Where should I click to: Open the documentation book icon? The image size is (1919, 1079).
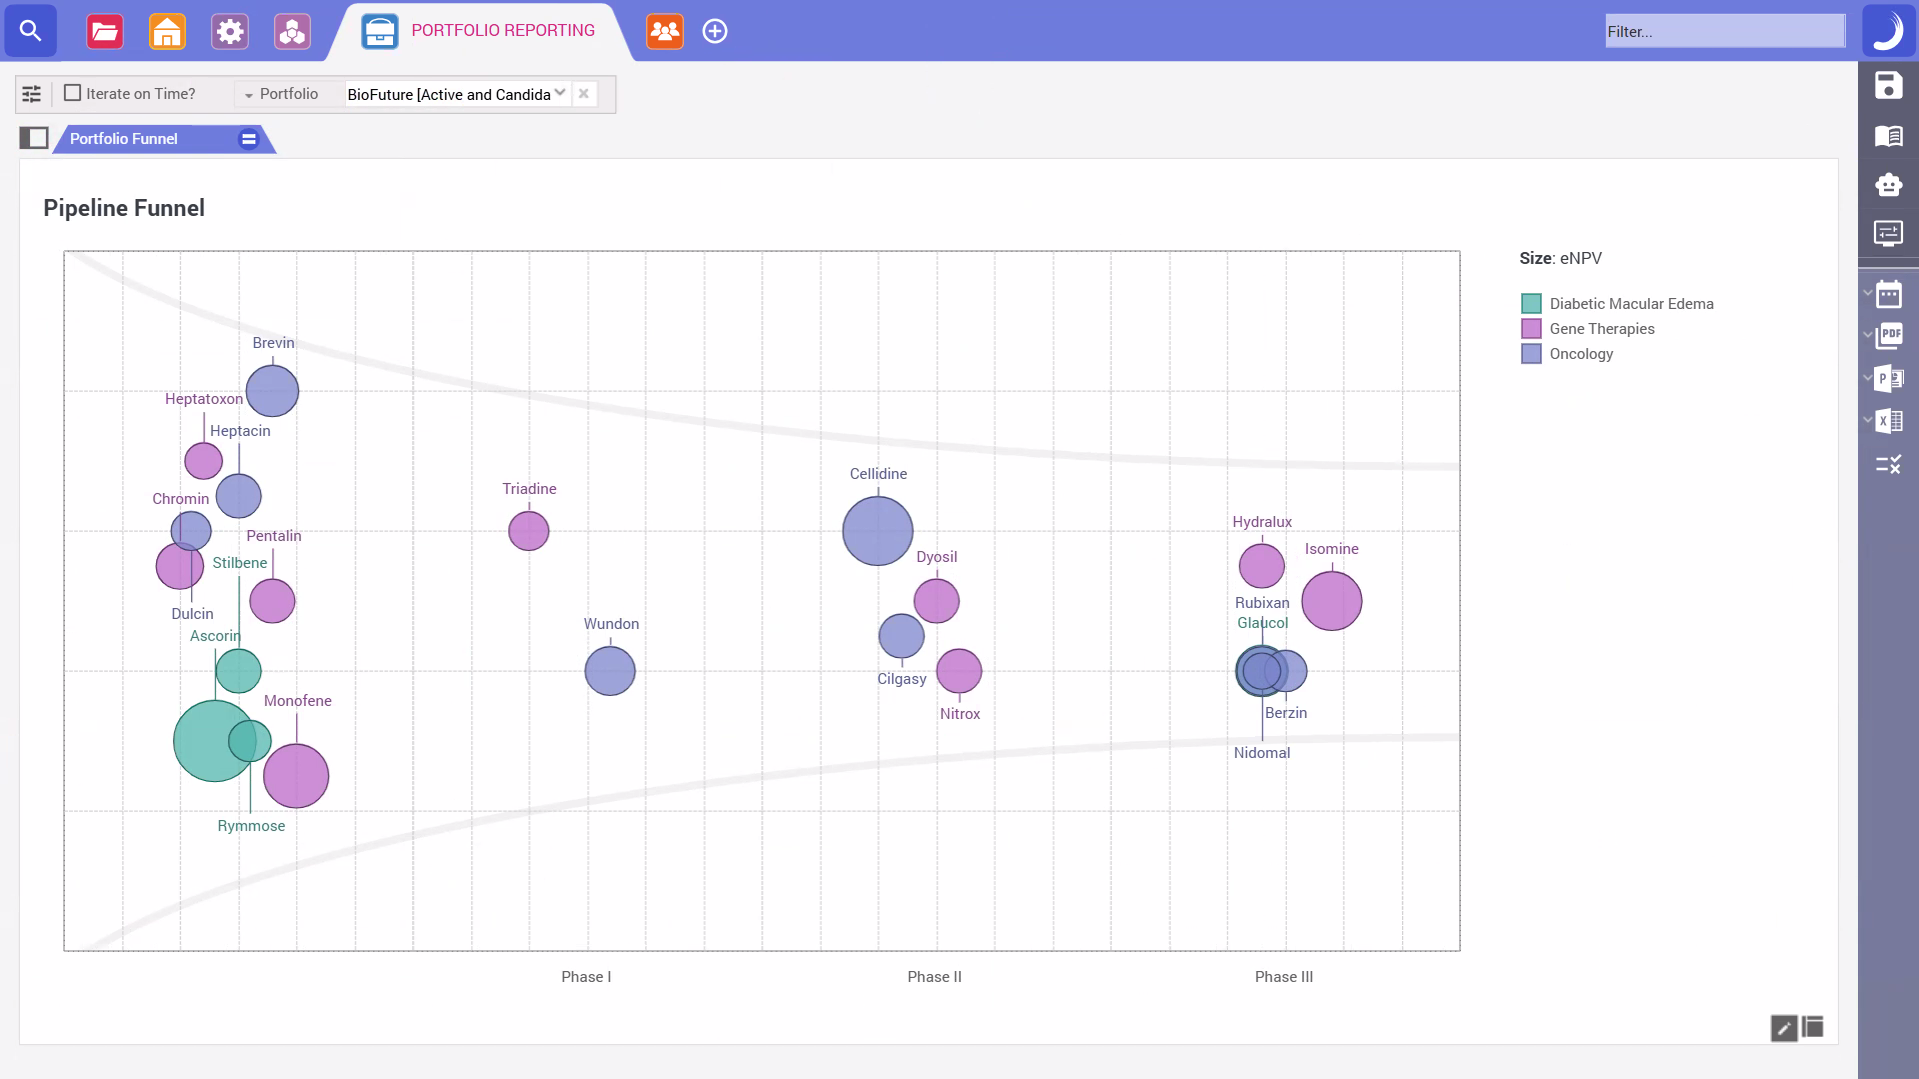(1889, 136)
